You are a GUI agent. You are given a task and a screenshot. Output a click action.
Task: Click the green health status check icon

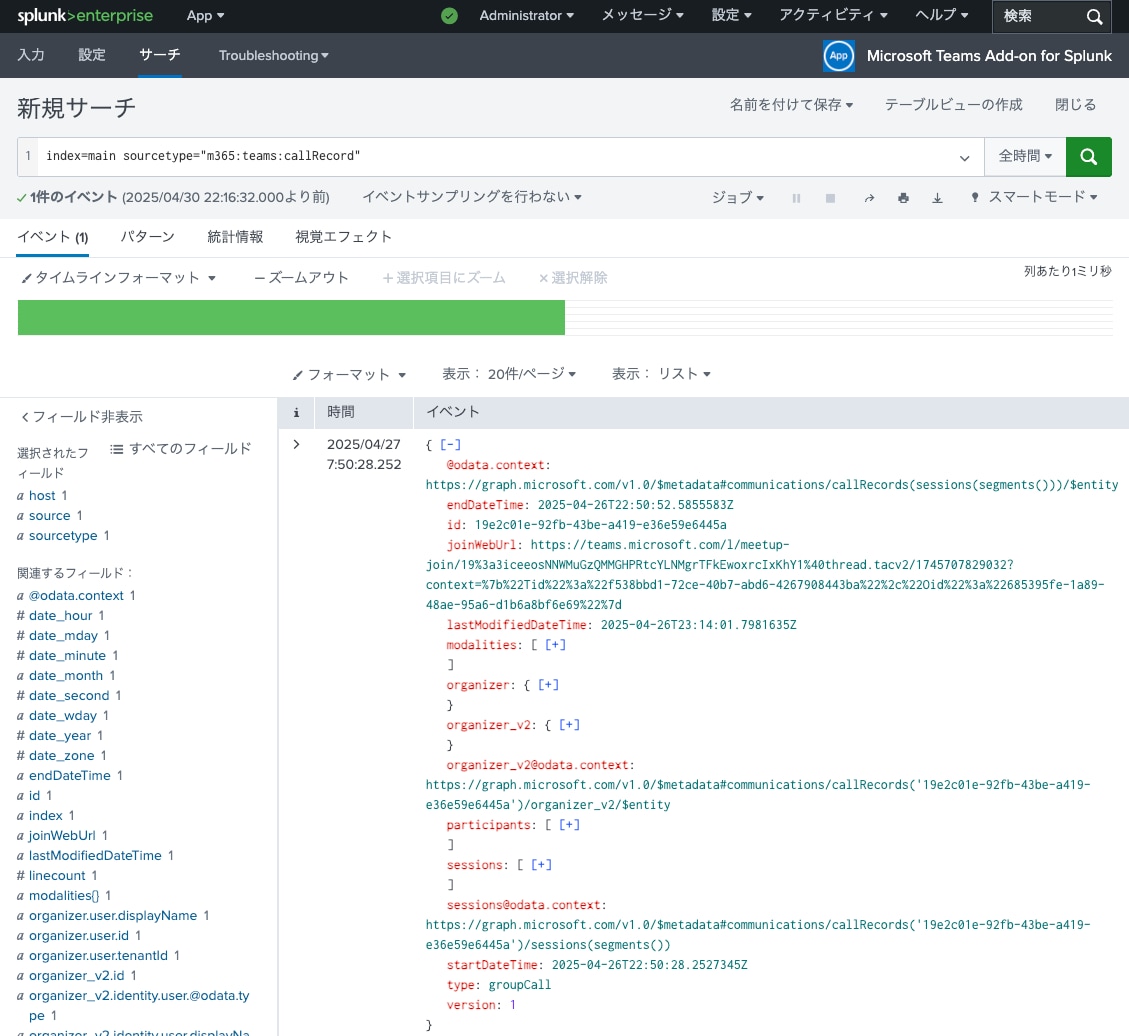tap(449, 16)
